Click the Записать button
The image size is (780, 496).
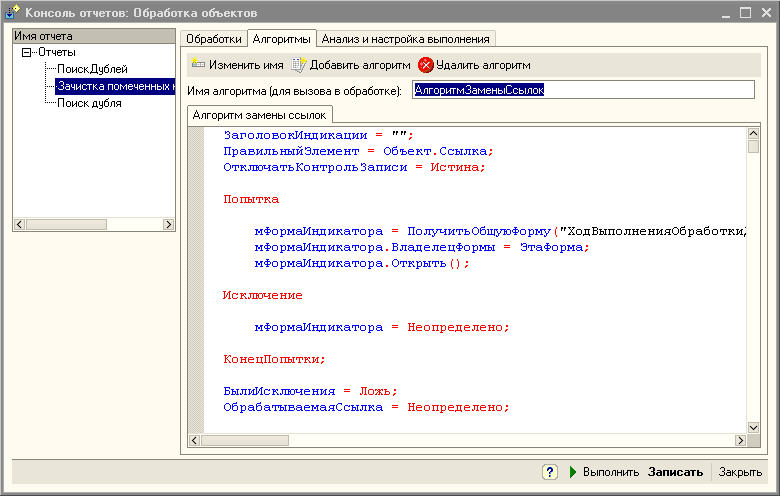[x=675, y=472]
